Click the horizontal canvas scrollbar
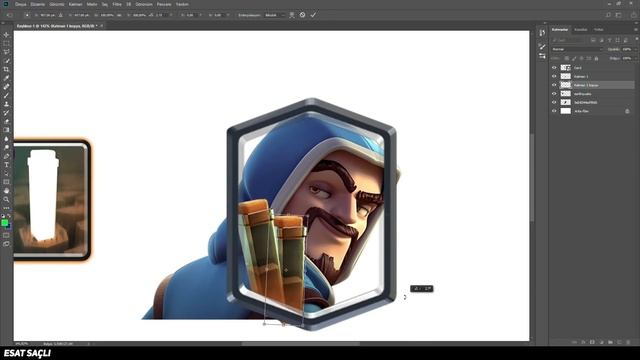Image resolution: width=640 pixels, height=360 pixels. point(301,344)
